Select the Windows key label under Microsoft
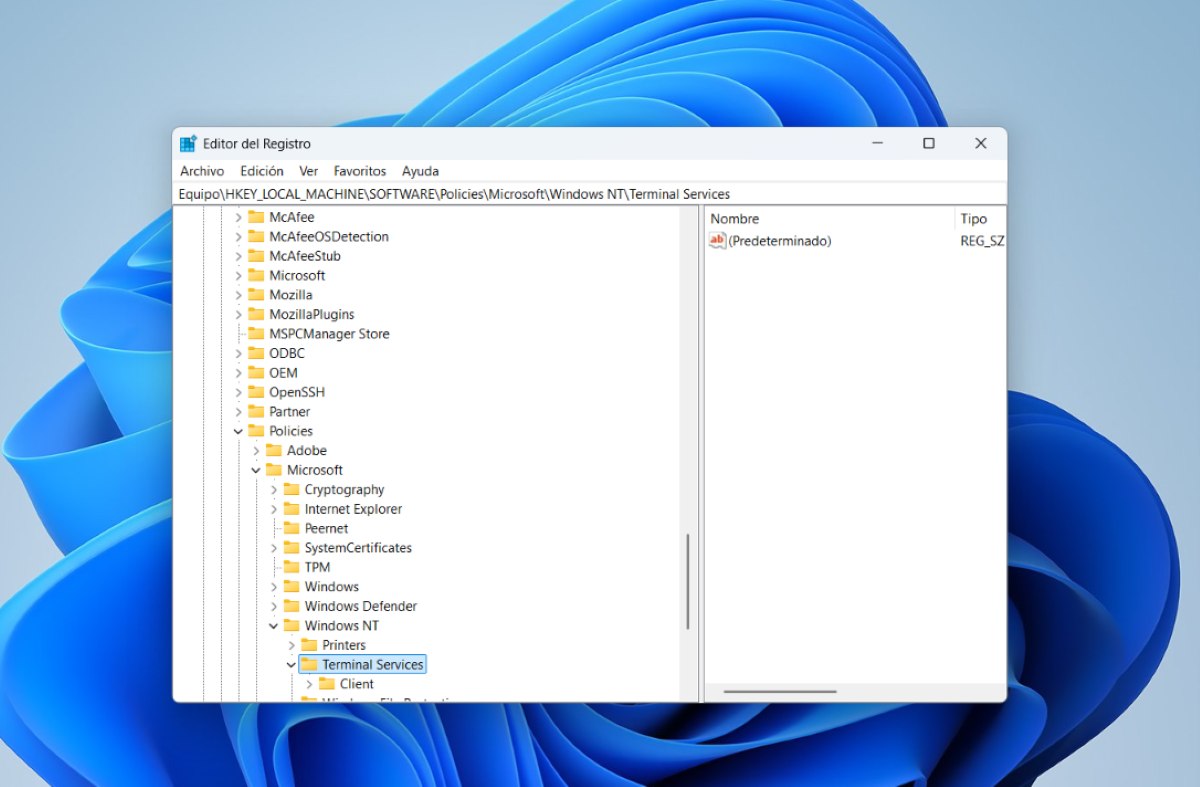 tap(332, 587)
